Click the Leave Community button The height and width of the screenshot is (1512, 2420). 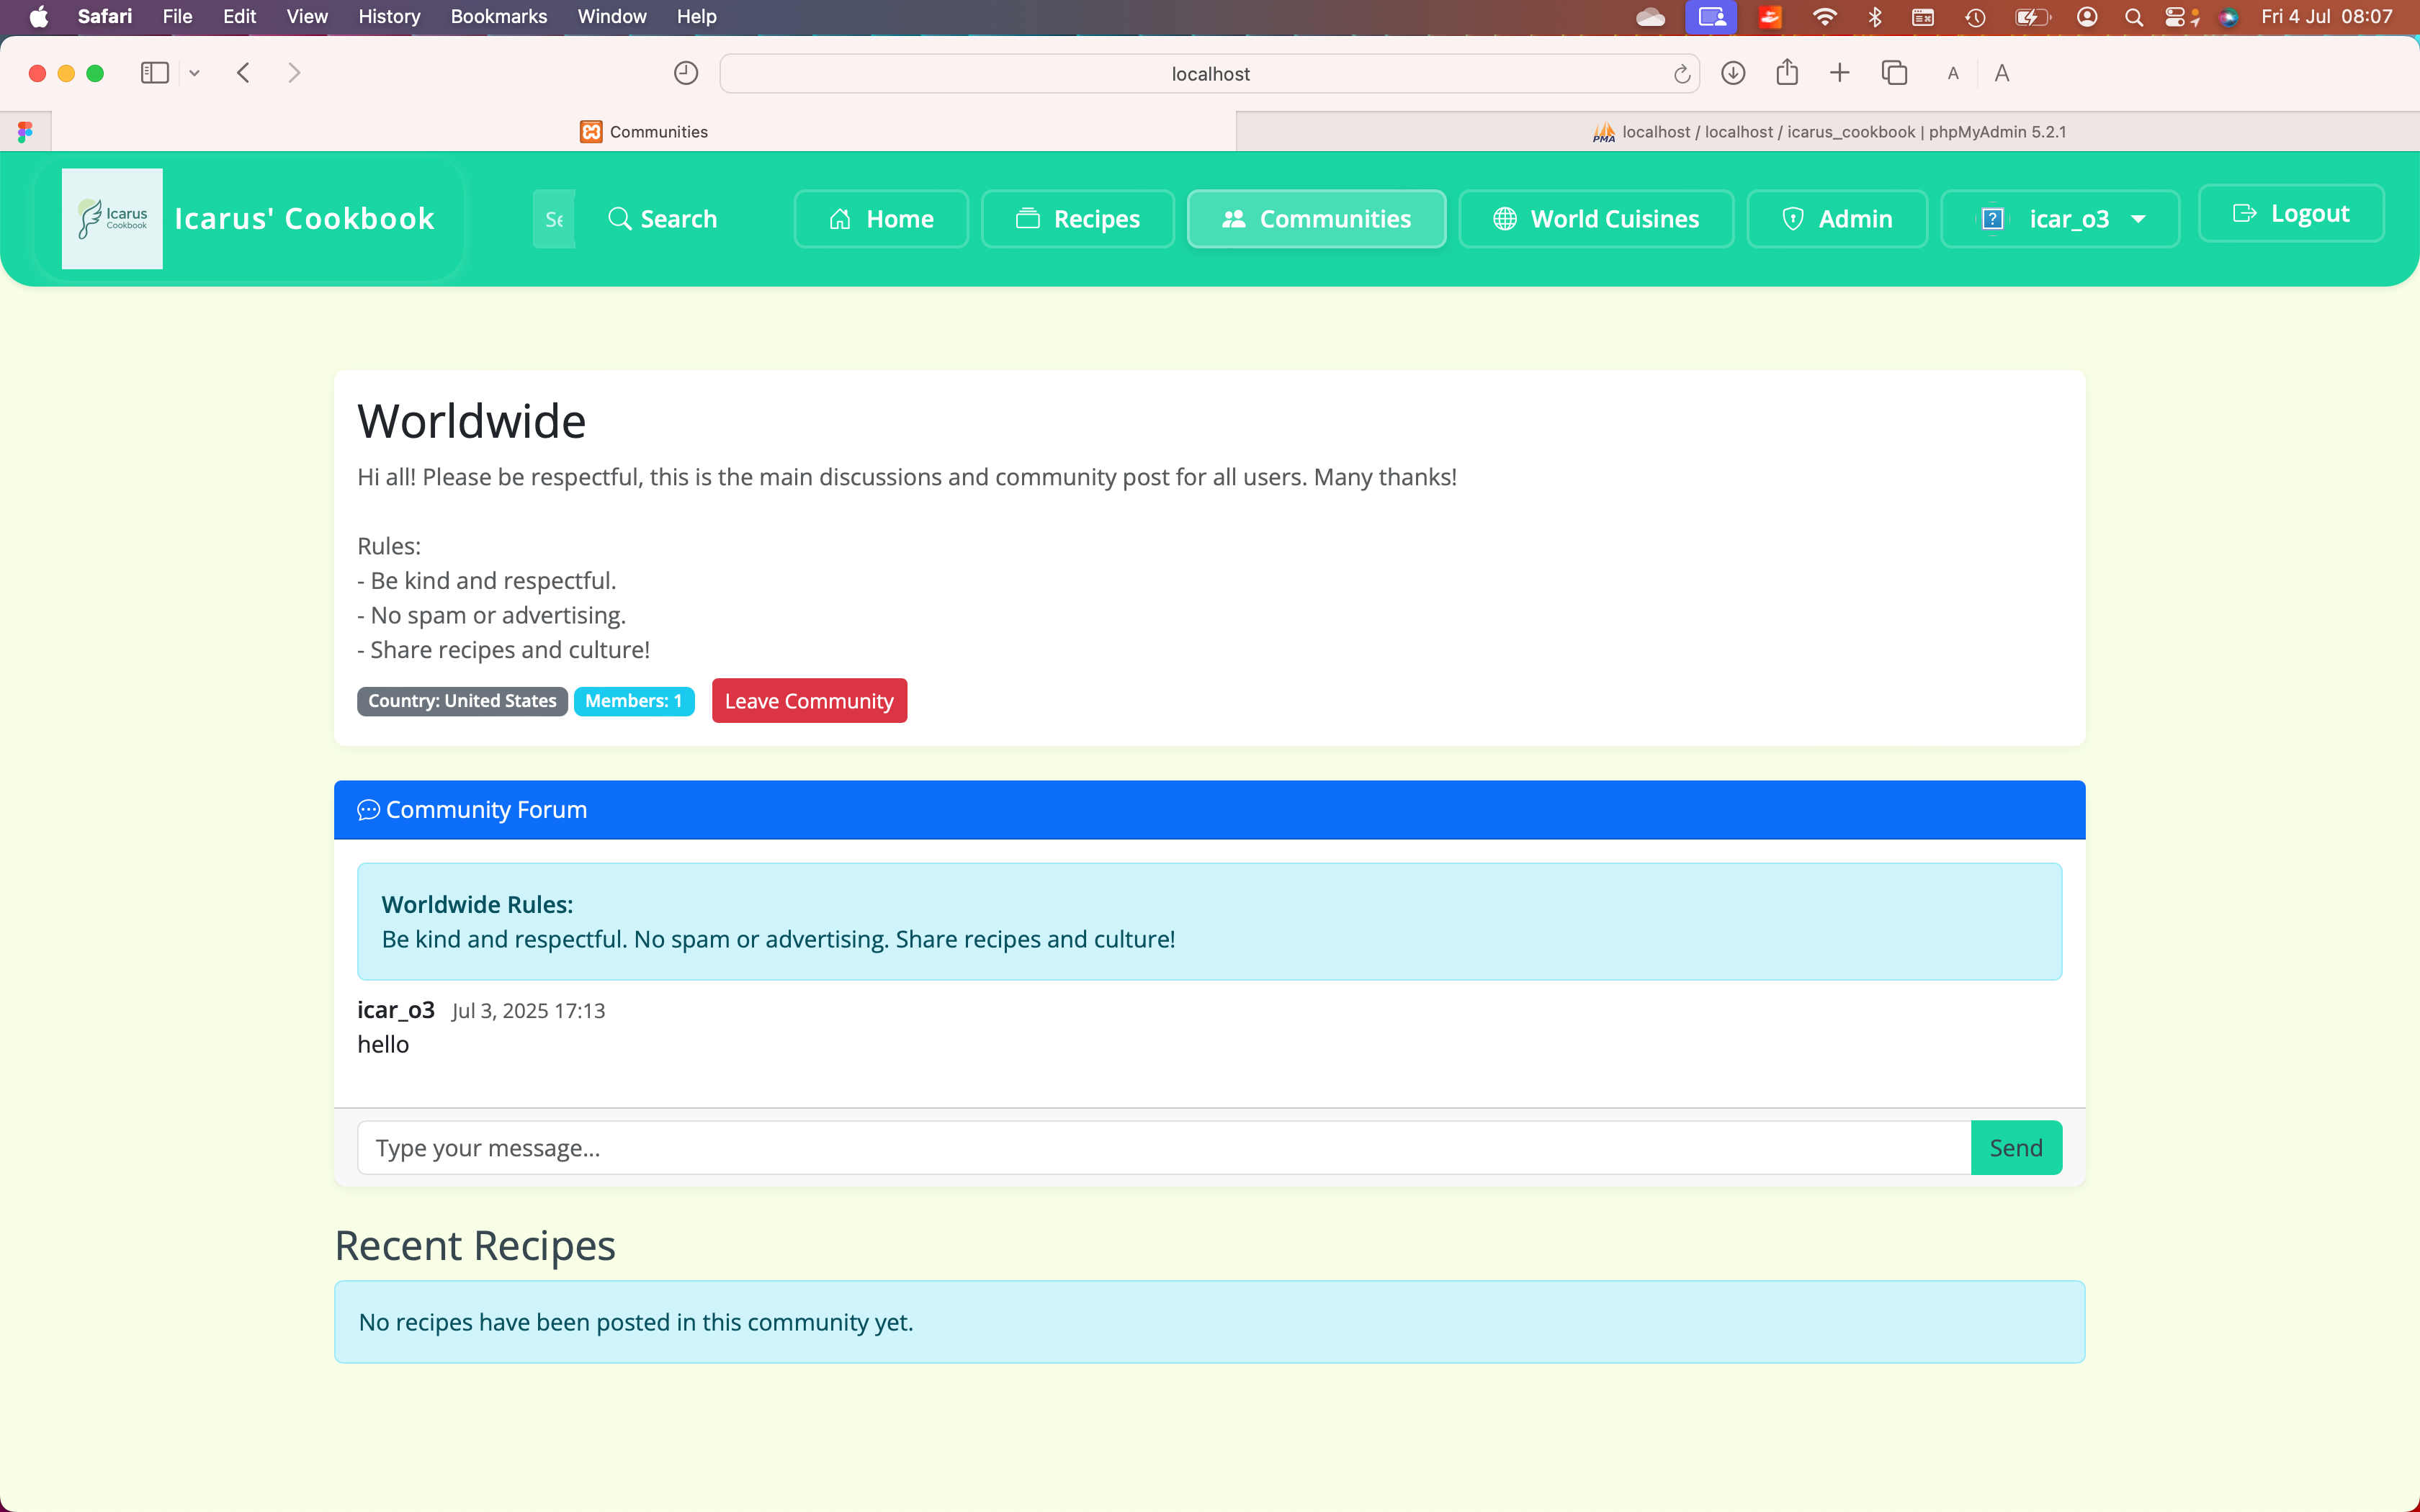coord(809,700)
